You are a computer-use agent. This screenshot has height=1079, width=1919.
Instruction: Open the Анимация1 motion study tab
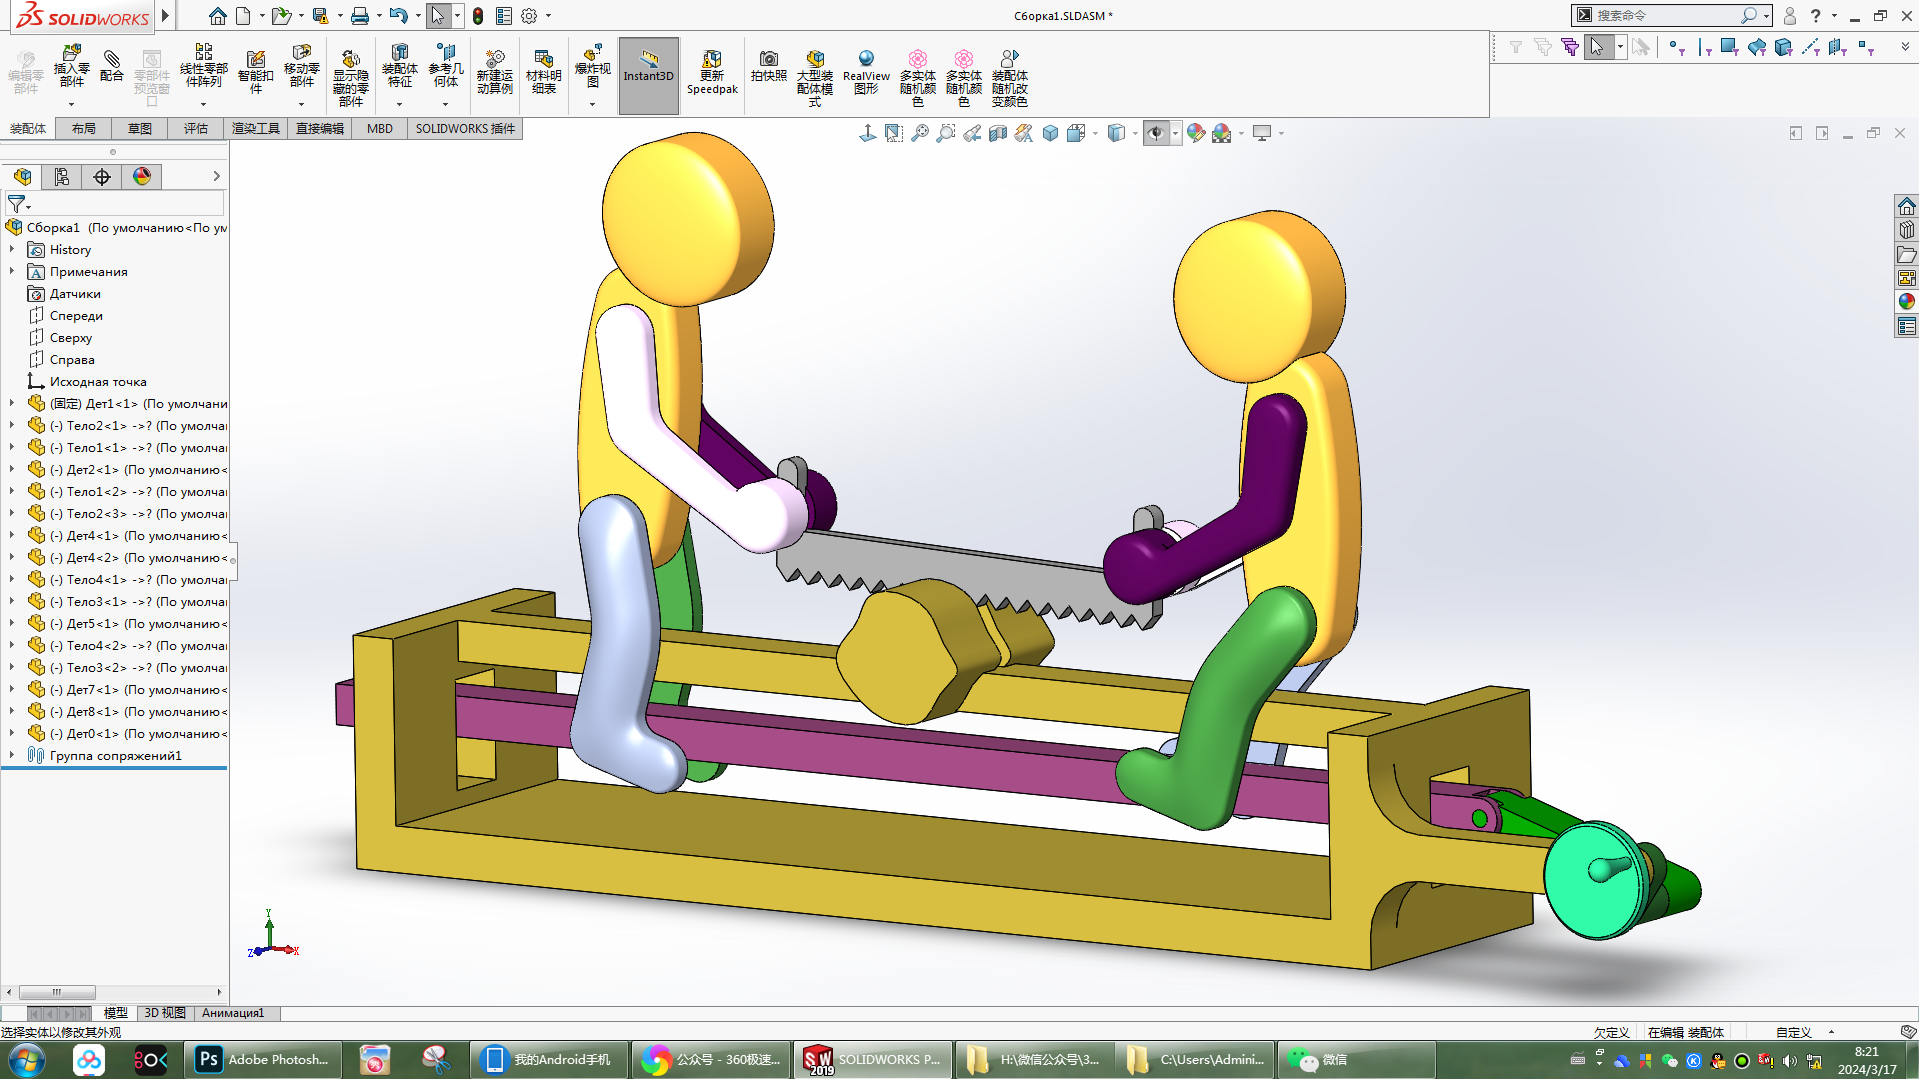coord(233,1013)
